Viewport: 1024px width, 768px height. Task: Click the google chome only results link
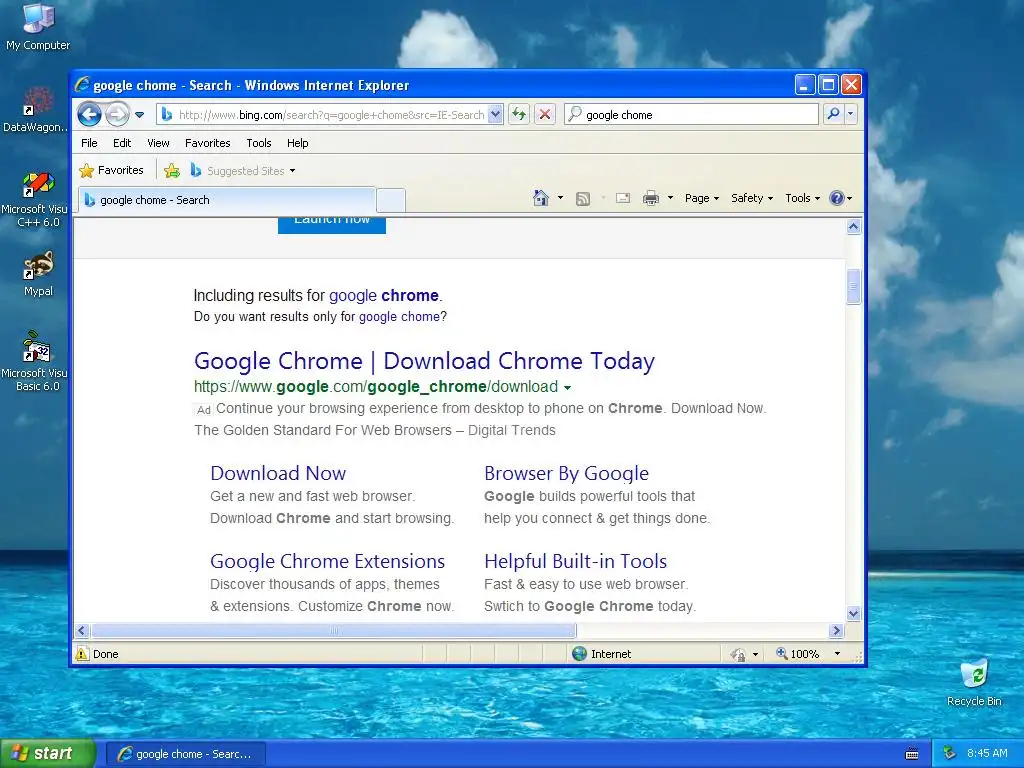(399, 317)
